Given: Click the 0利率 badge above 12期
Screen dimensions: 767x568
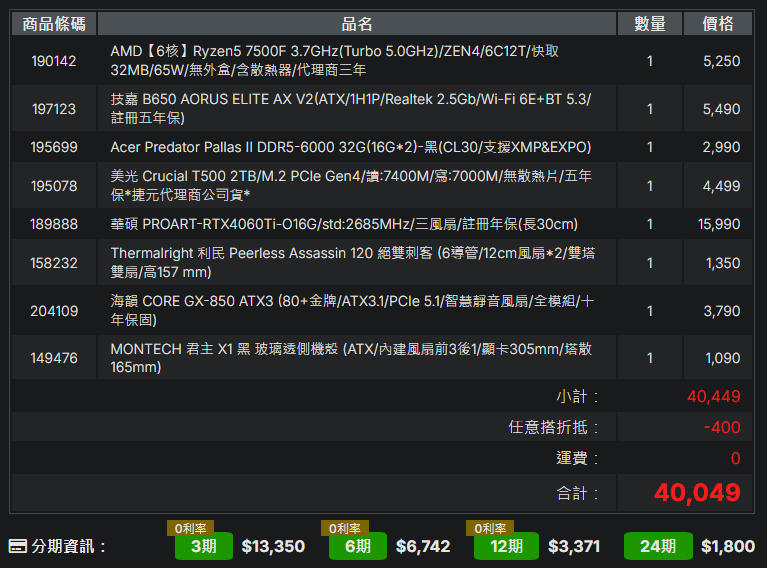Looking at the screenshot, I should pos(490,528).
